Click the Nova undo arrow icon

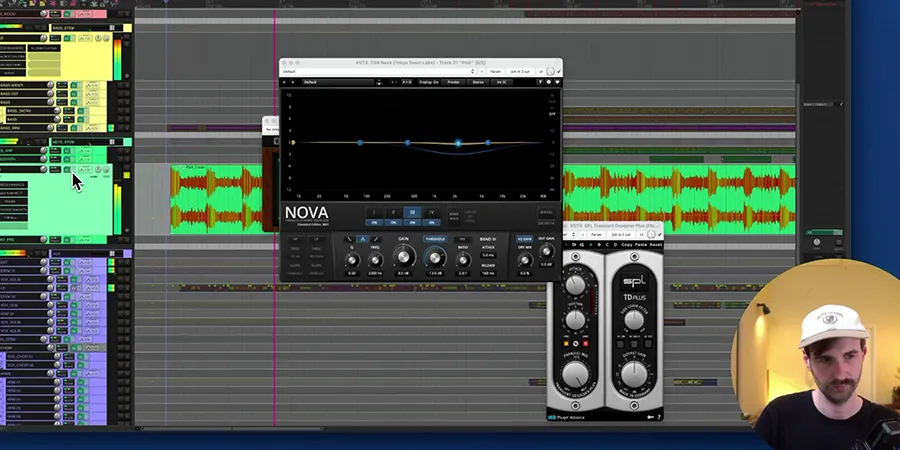click(284, 82)
